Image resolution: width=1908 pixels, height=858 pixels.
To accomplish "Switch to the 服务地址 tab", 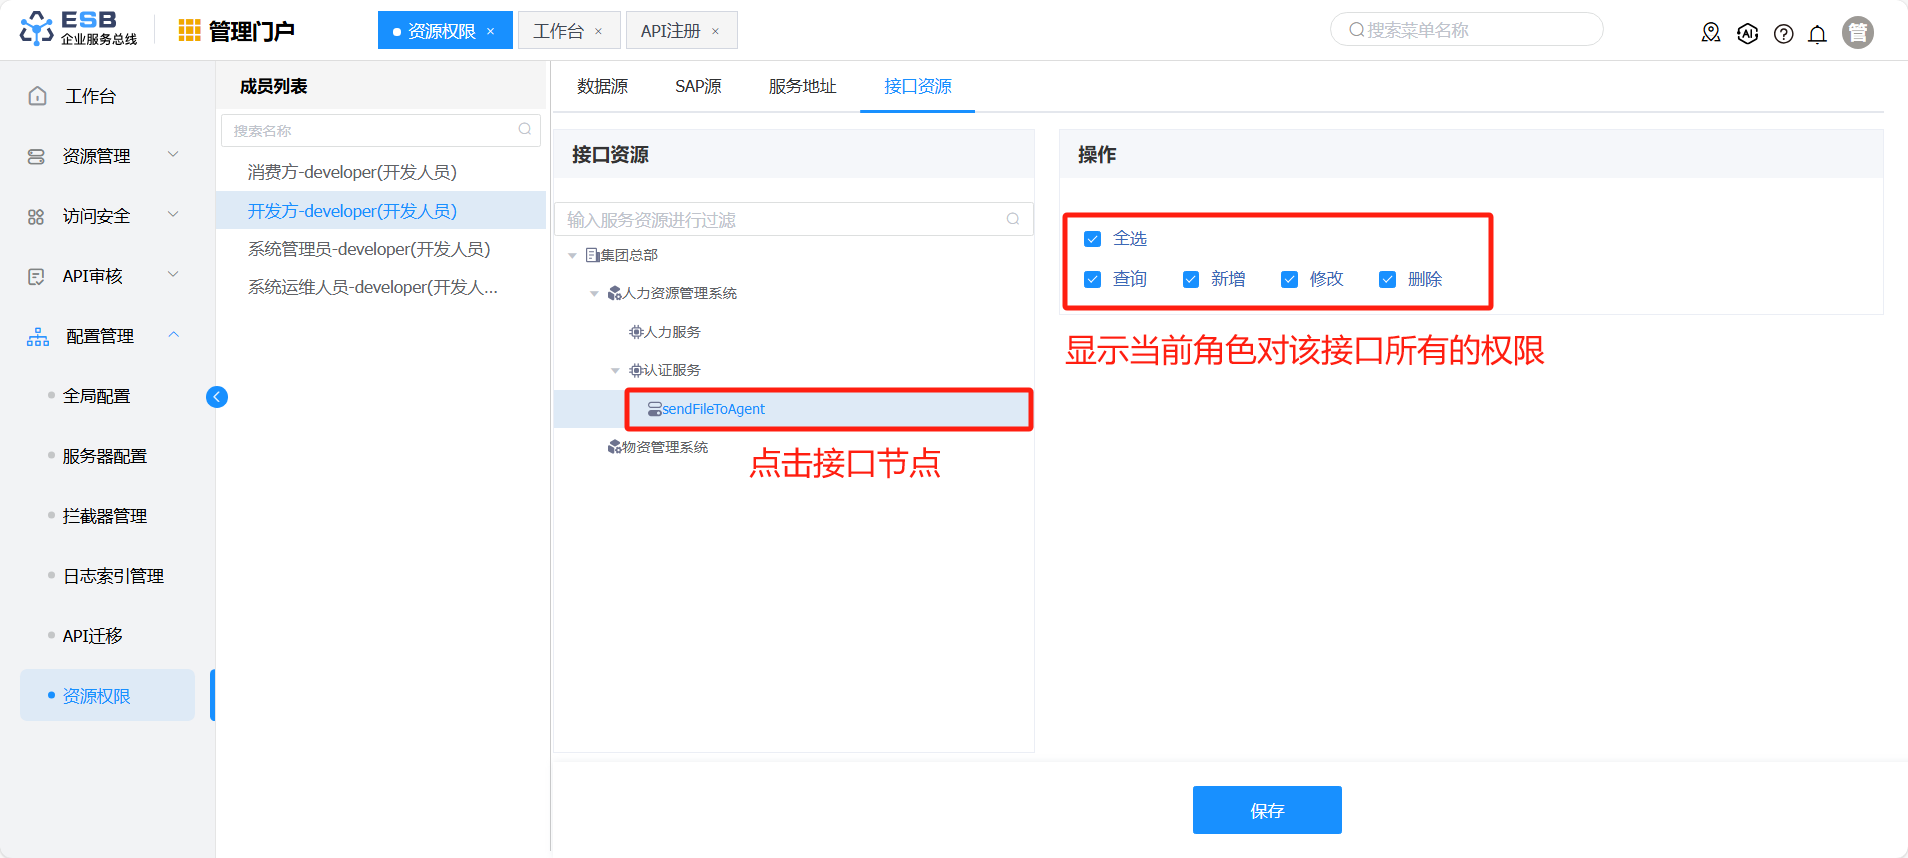I will (x=802, y=87).
